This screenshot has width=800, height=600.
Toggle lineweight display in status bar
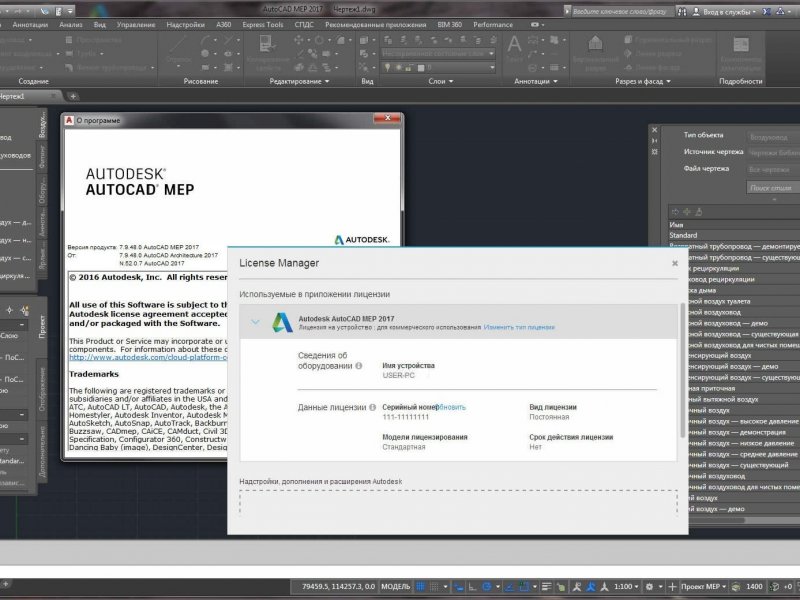tap(546, 587)
